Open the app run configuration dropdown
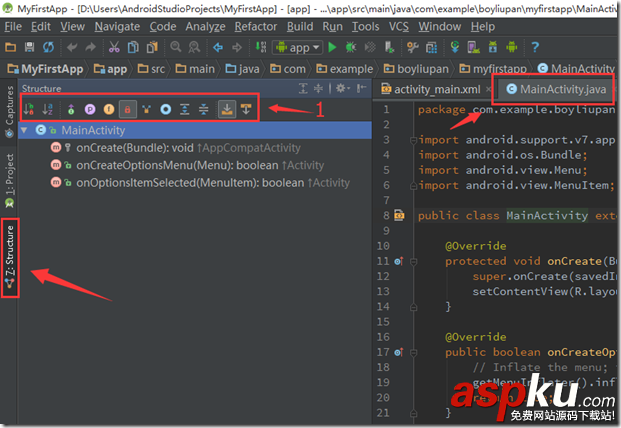The height and width of the screenshot is (428, 621). (297, 48)
